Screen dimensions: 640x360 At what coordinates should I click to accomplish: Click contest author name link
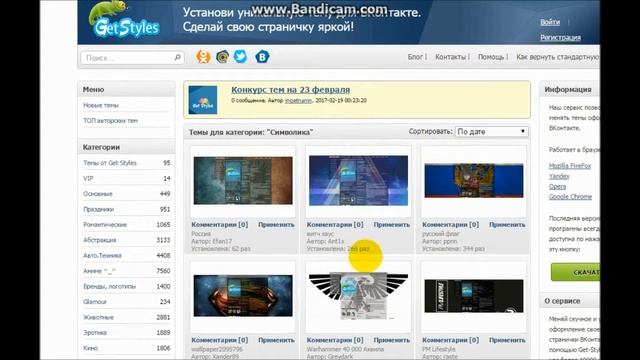point(298,100)
